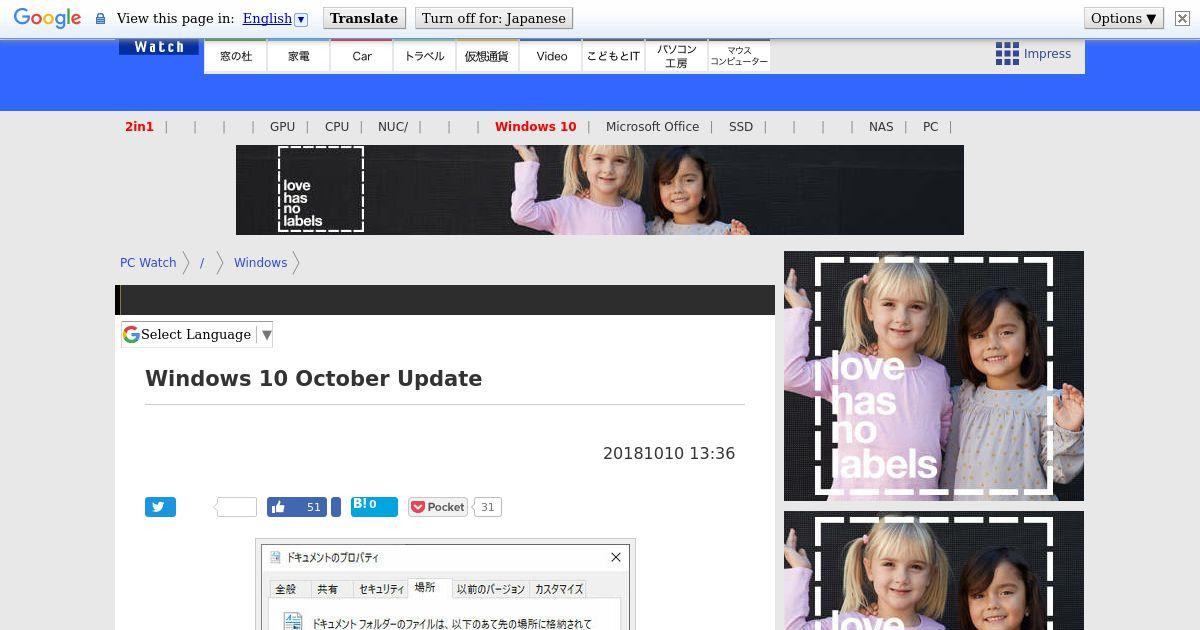Click the Pocket count 31
The width and height of the screenshot is (1200, 630).
coord(487,507)
